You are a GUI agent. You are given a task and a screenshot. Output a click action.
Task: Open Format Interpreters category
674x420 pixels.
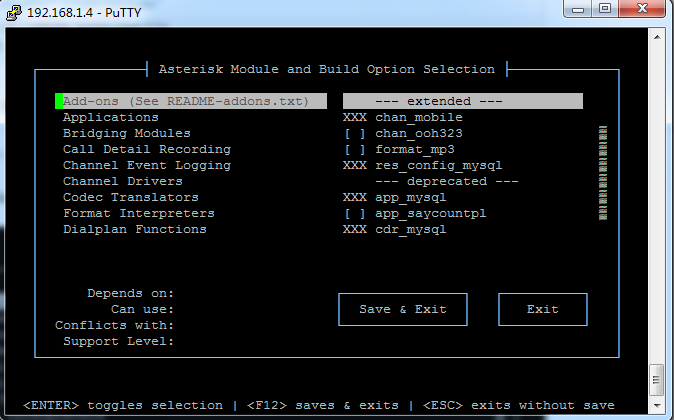[139, 213]
